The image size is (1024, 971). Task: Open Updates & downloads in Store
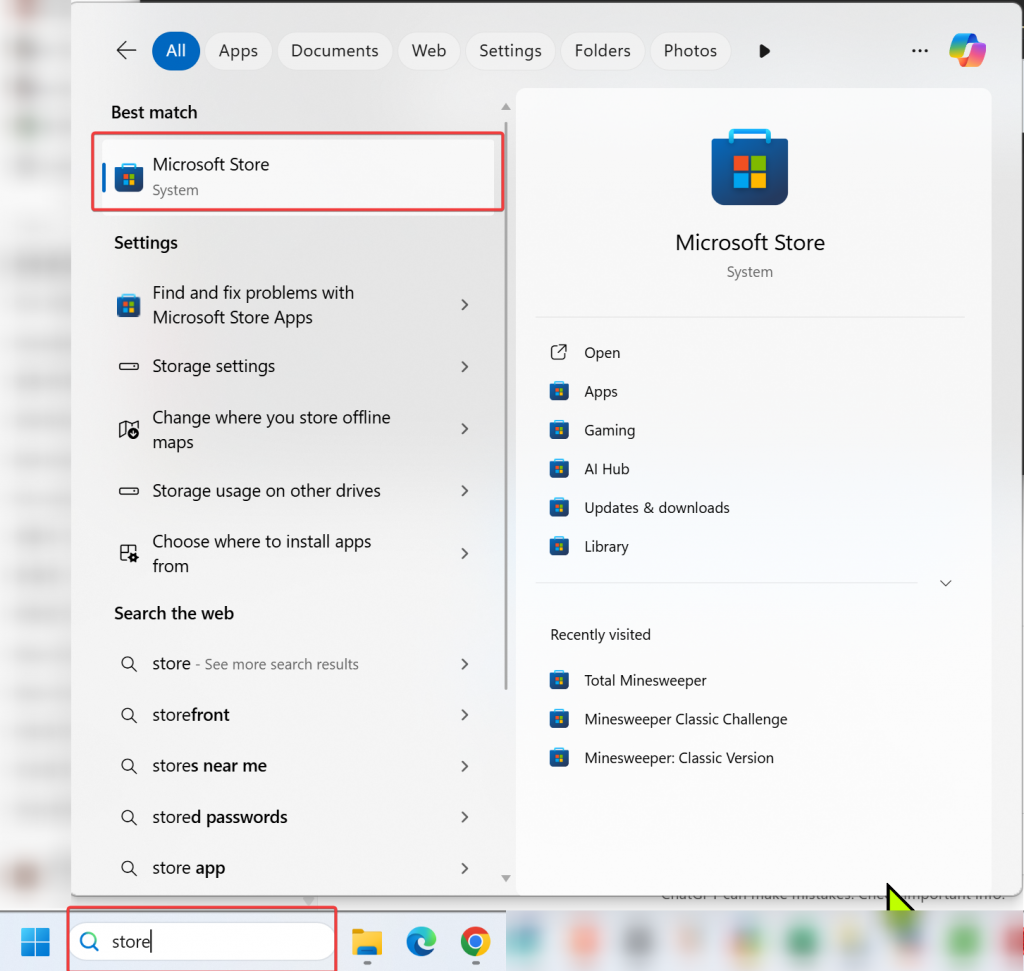tap(656, 508)
